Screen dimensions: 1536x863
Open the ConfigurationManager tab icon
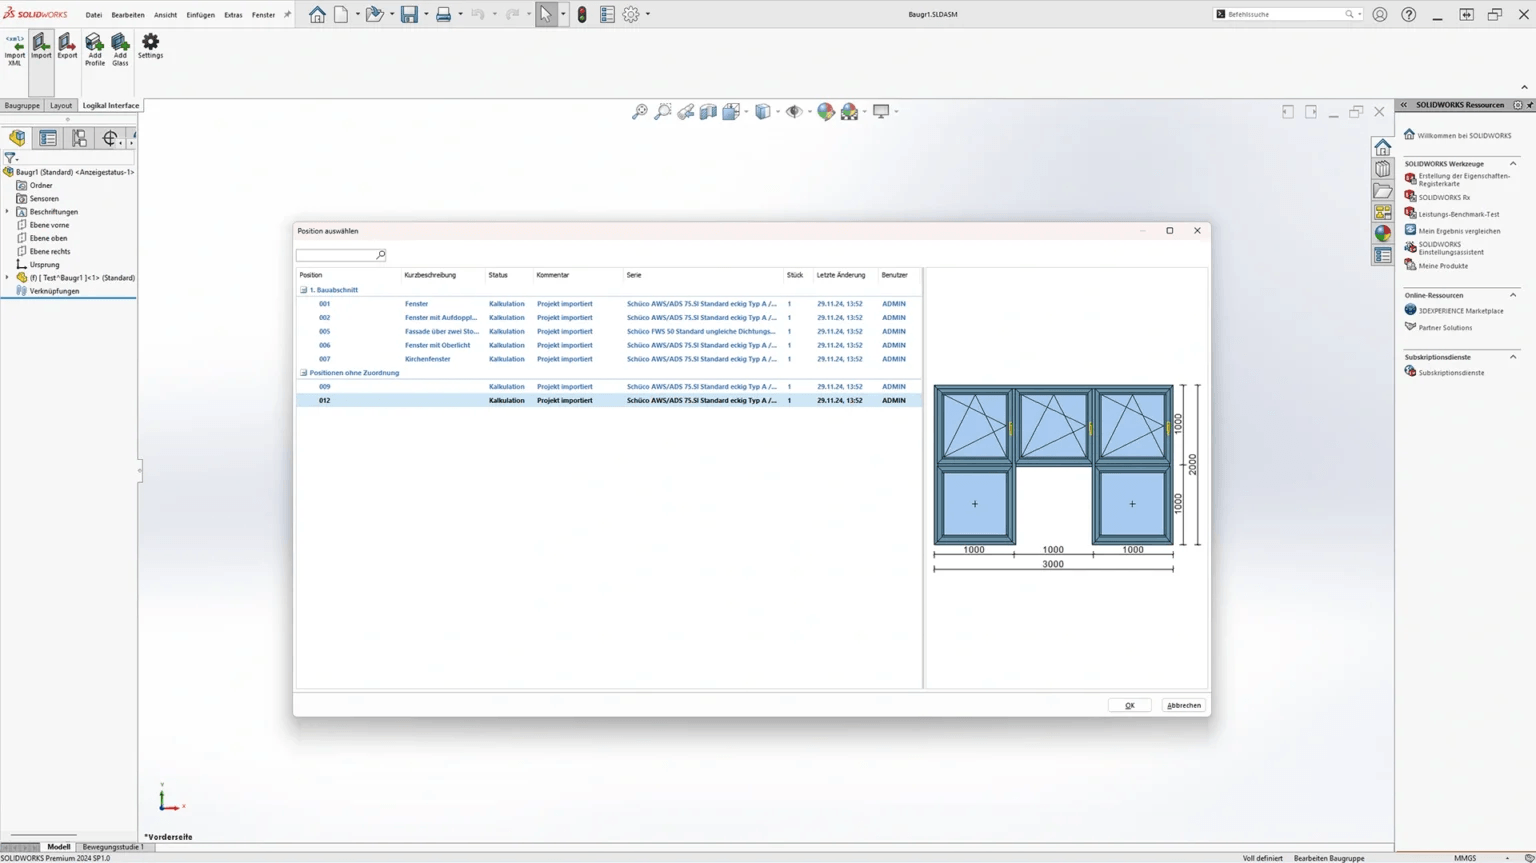(x=79, y=138)
